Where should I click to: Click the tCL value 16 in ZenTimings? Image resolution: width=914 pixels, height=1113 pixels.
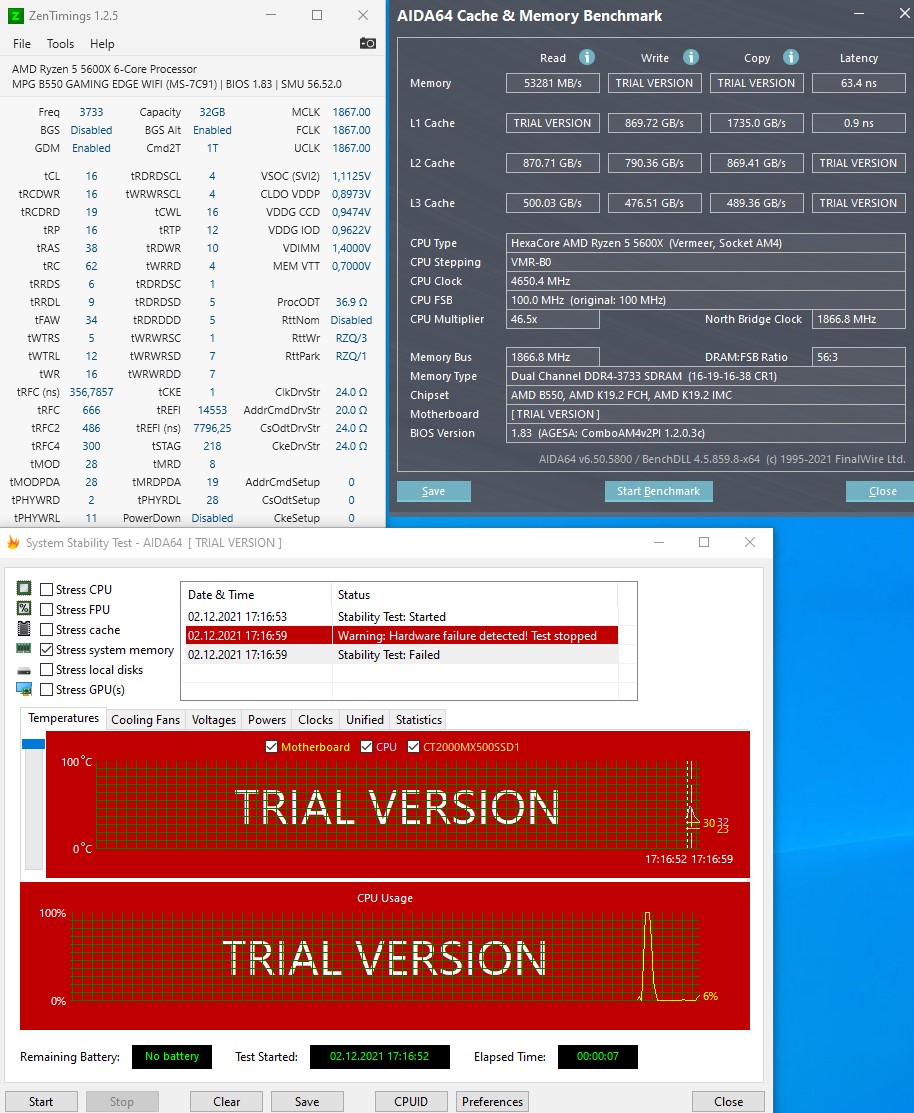point(92,176)
